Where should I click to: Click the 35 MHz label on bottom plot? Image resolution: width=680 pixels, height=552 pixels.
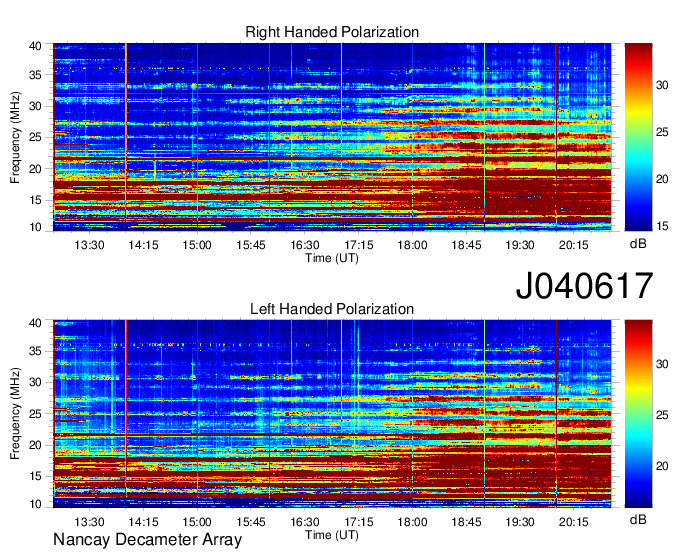tap(35, 352)
